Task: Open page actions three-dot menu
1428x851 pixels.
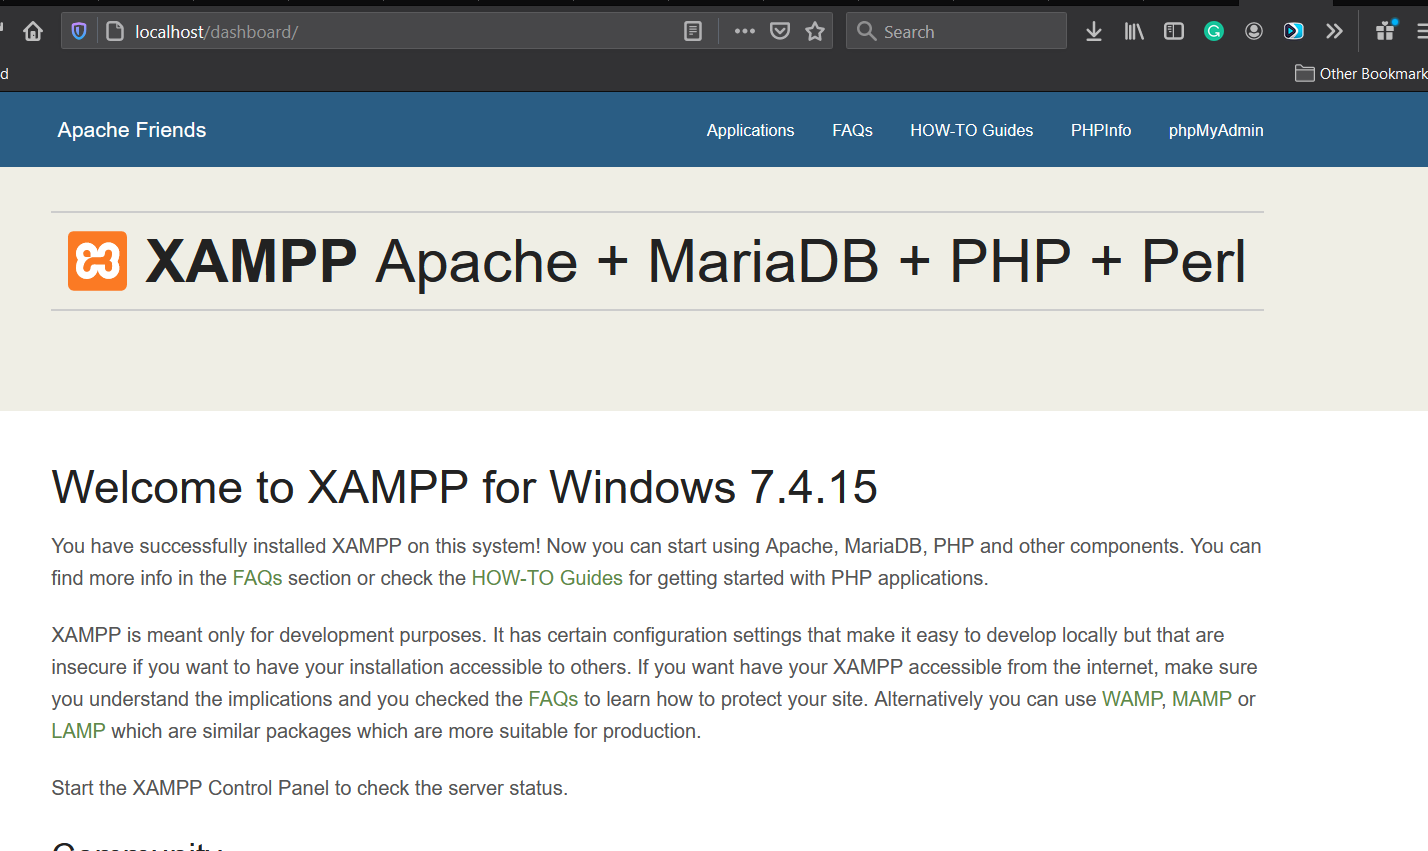Action: pyautogui.click(x=744, y=31)
